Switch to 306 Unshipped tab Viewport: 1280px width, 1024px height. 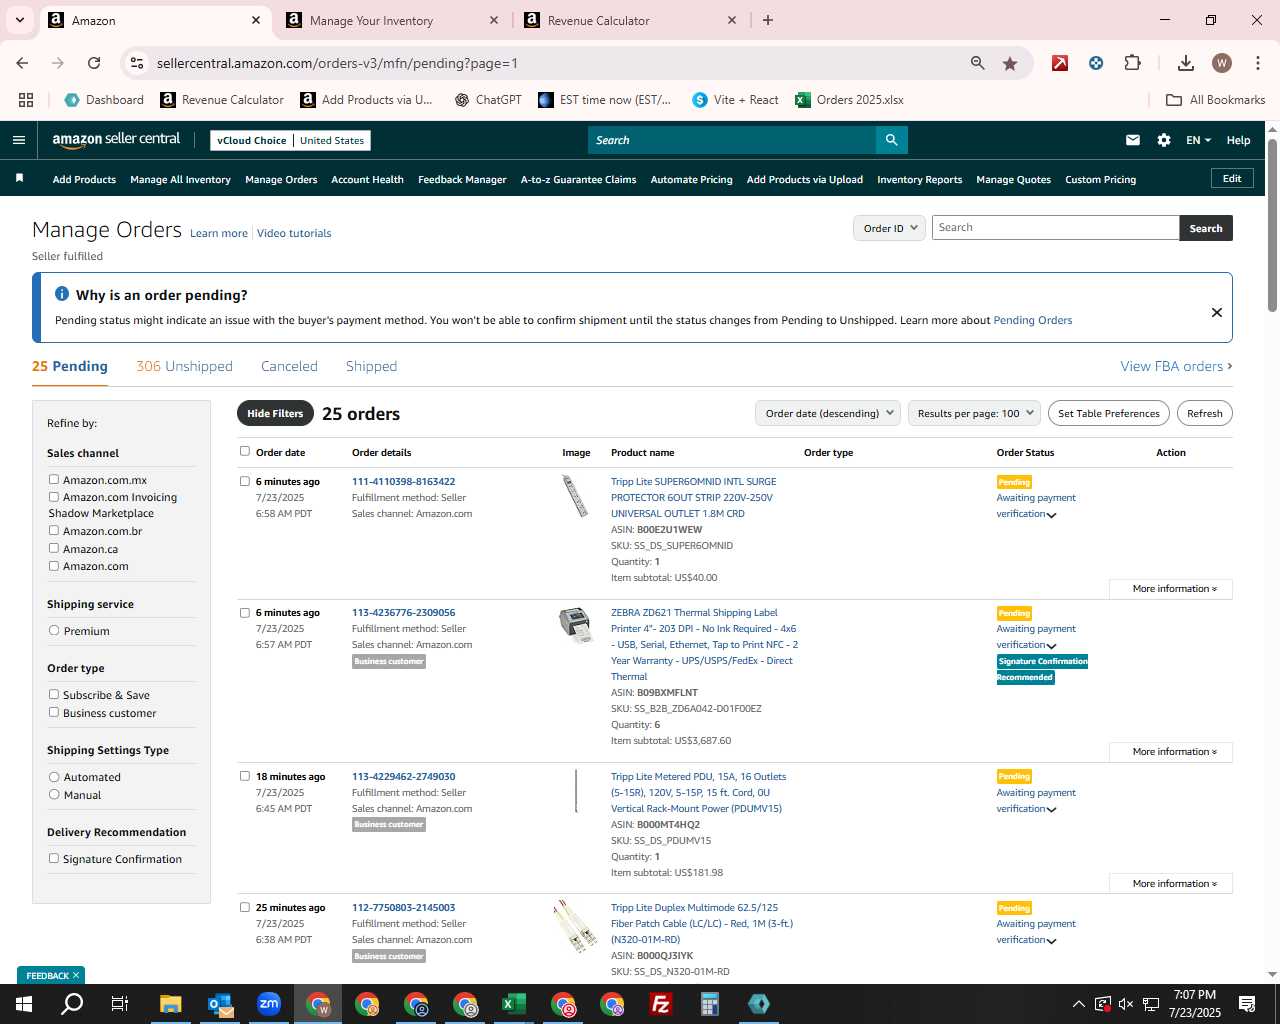(184, 366)
